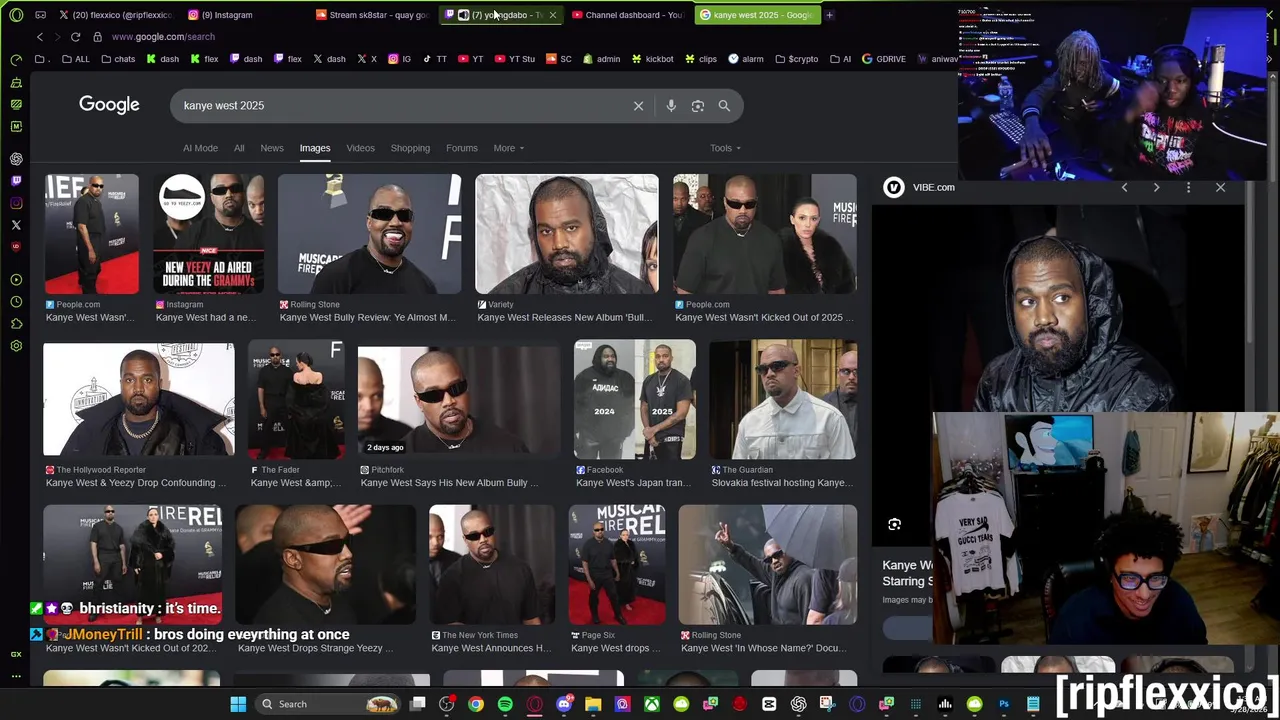
Task: Expand the More search filters dropdown
Action: [508, 148]
